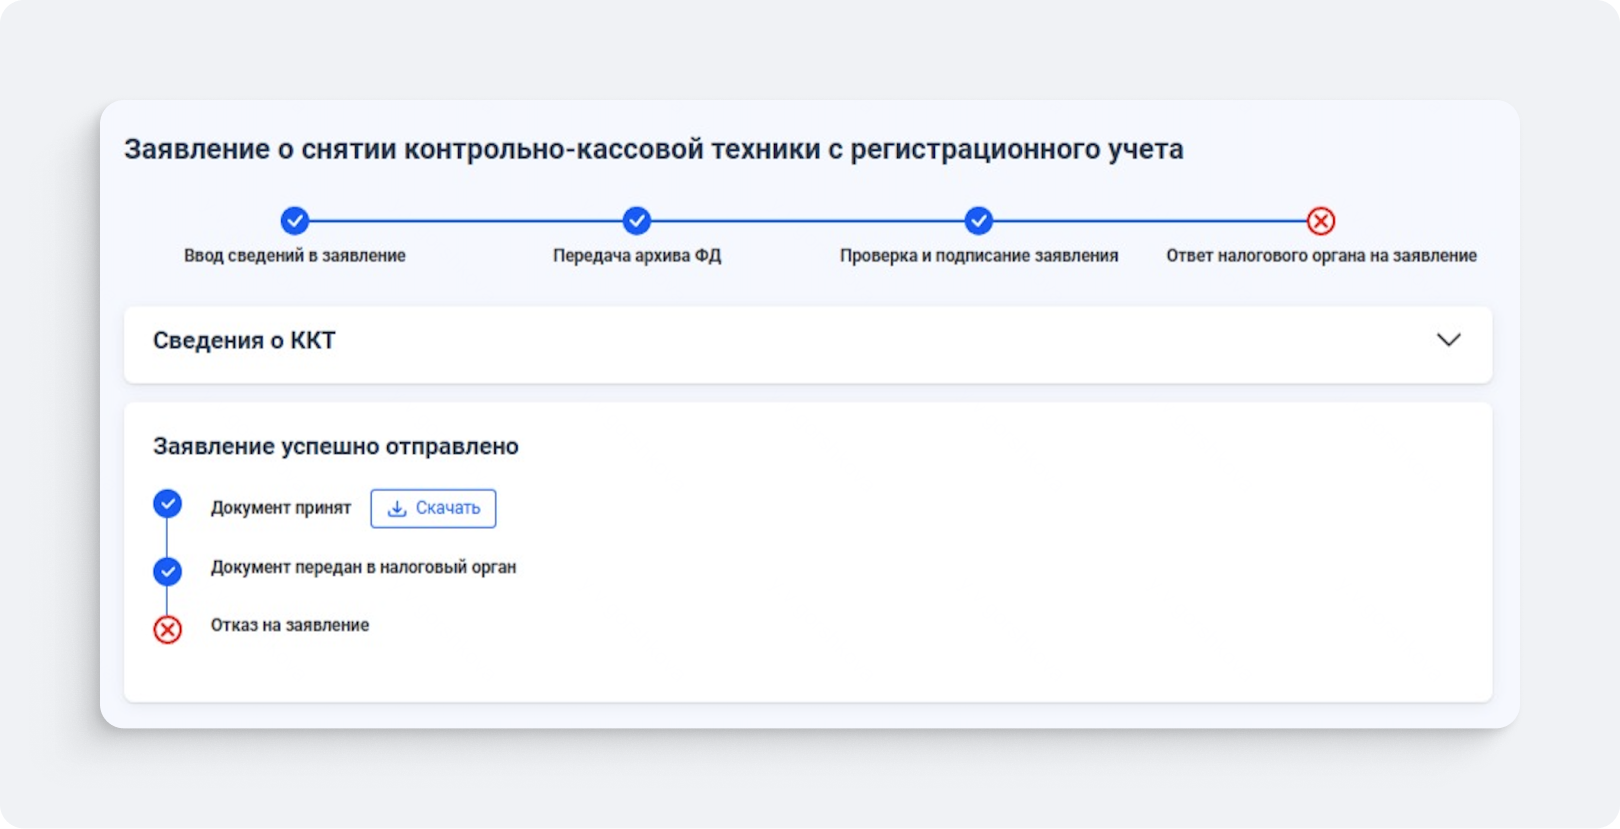Select step label "Ответ налогового органа на заявление"
1620x829 pixels.
pyautogui.click(x=1320, y=256)
